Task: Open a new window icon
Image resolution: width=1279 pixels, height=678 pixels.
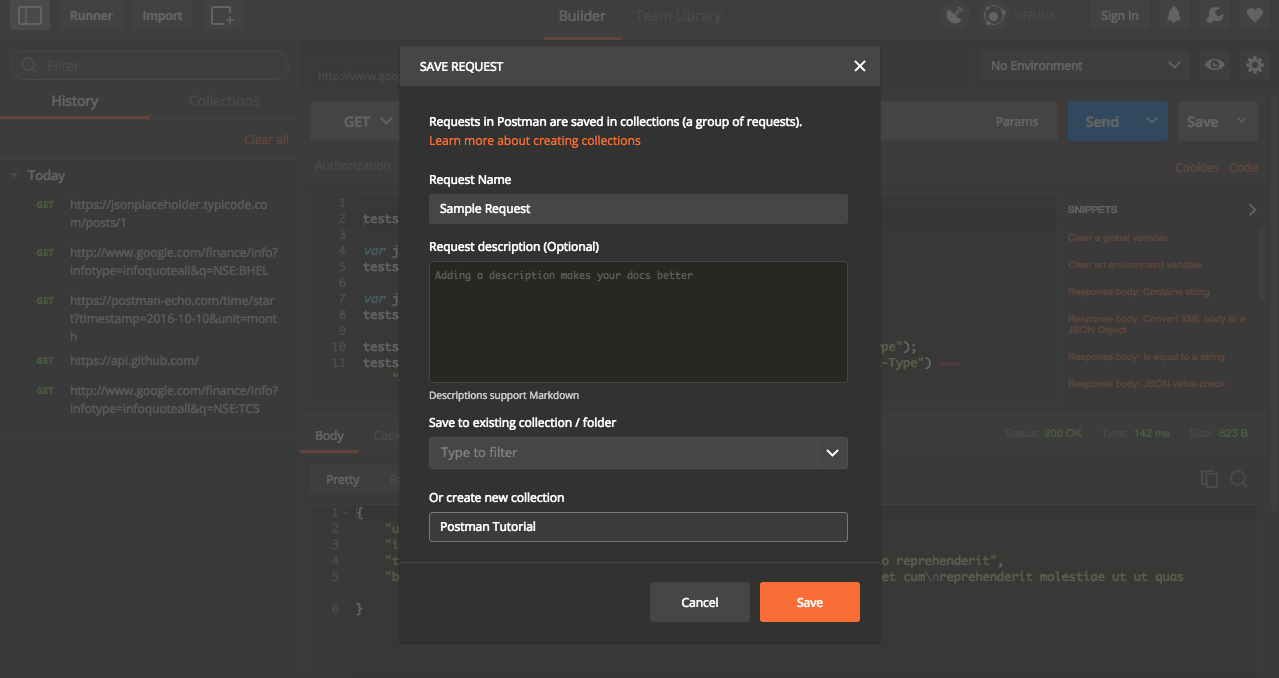Action: 221,15
